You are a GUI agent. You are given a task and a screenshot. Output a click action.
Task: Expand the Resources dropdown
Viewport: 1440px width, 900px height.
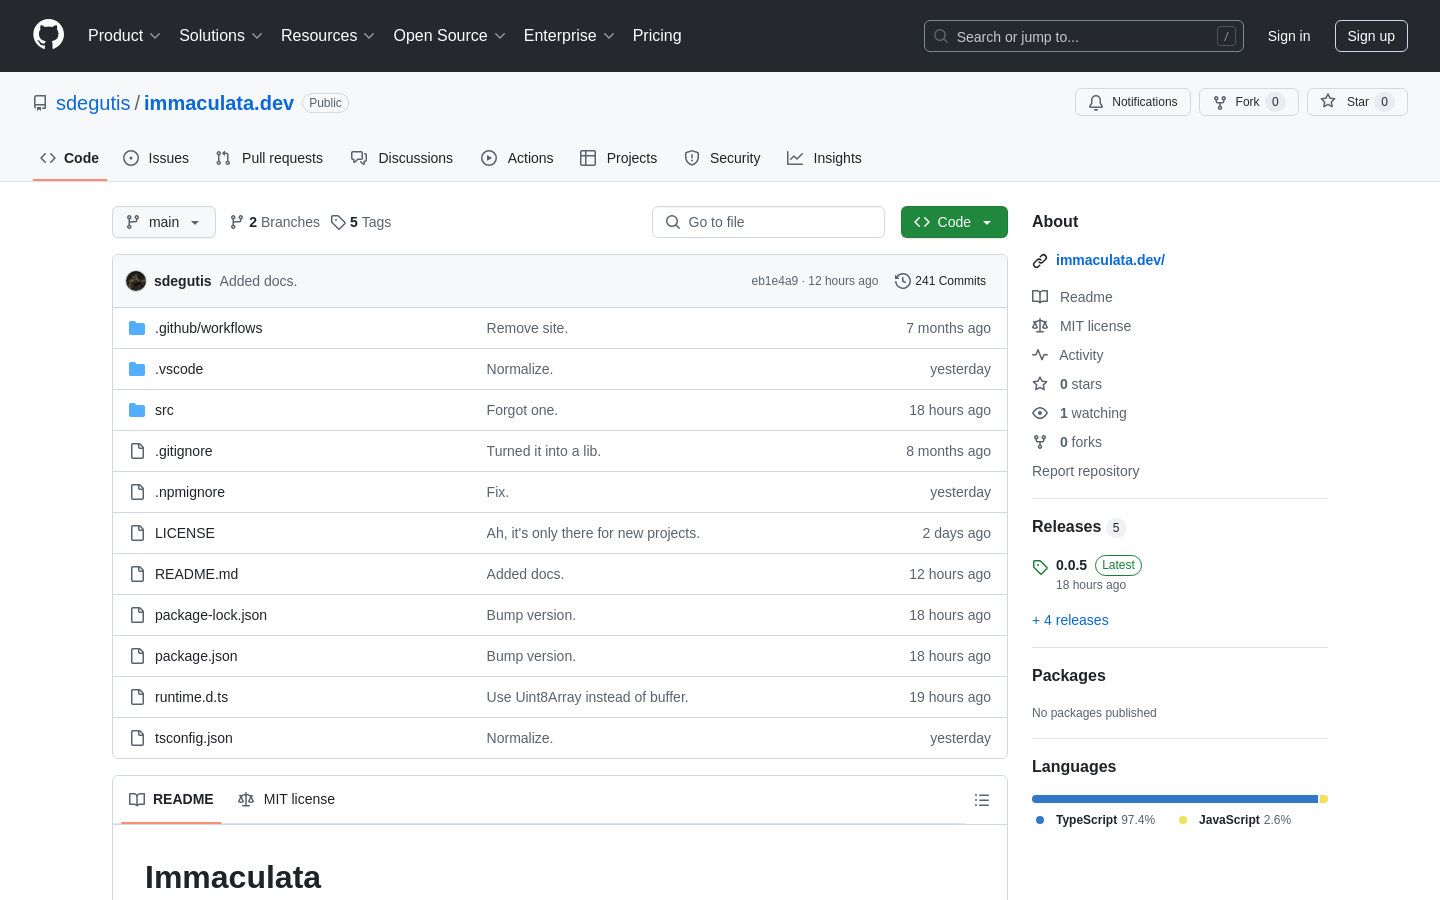click(328, 36)
